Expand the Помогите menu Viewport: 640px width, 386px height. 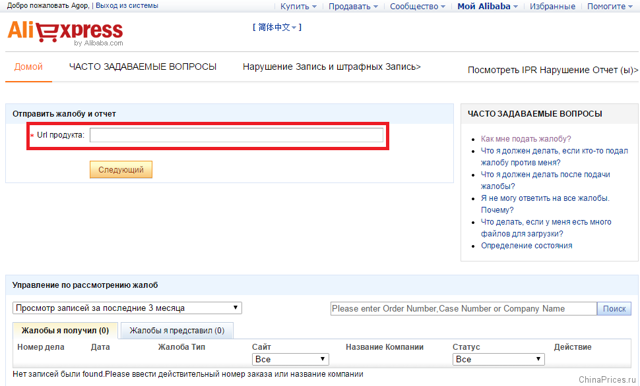coord(610,6)
